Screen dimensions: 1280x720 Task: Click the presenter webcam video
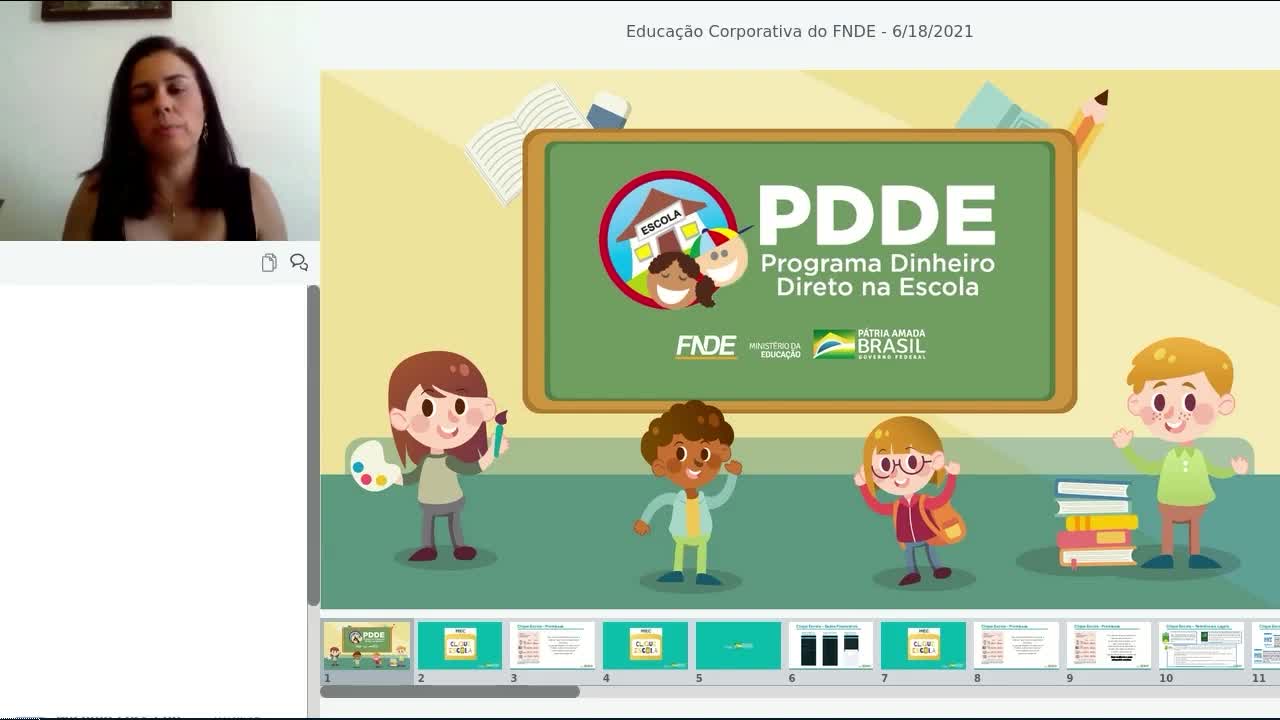pos(160,120)
